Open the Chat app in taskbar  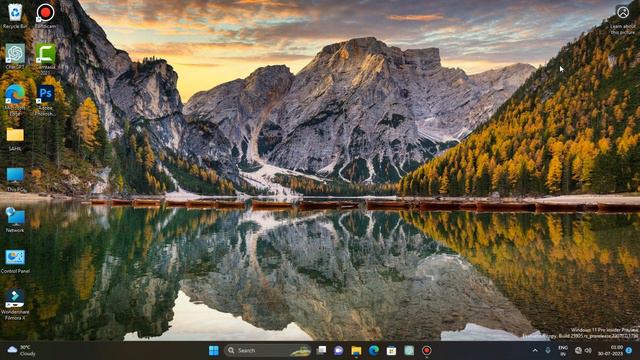(338, 351)
